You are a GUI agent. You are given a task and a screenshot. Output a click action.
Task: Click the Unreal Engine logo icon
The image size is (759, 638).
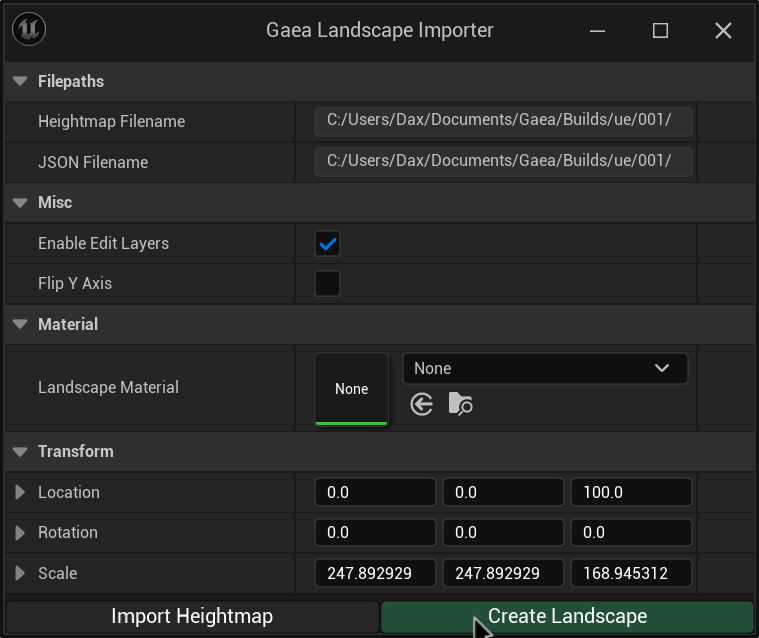tap(29, 30)
